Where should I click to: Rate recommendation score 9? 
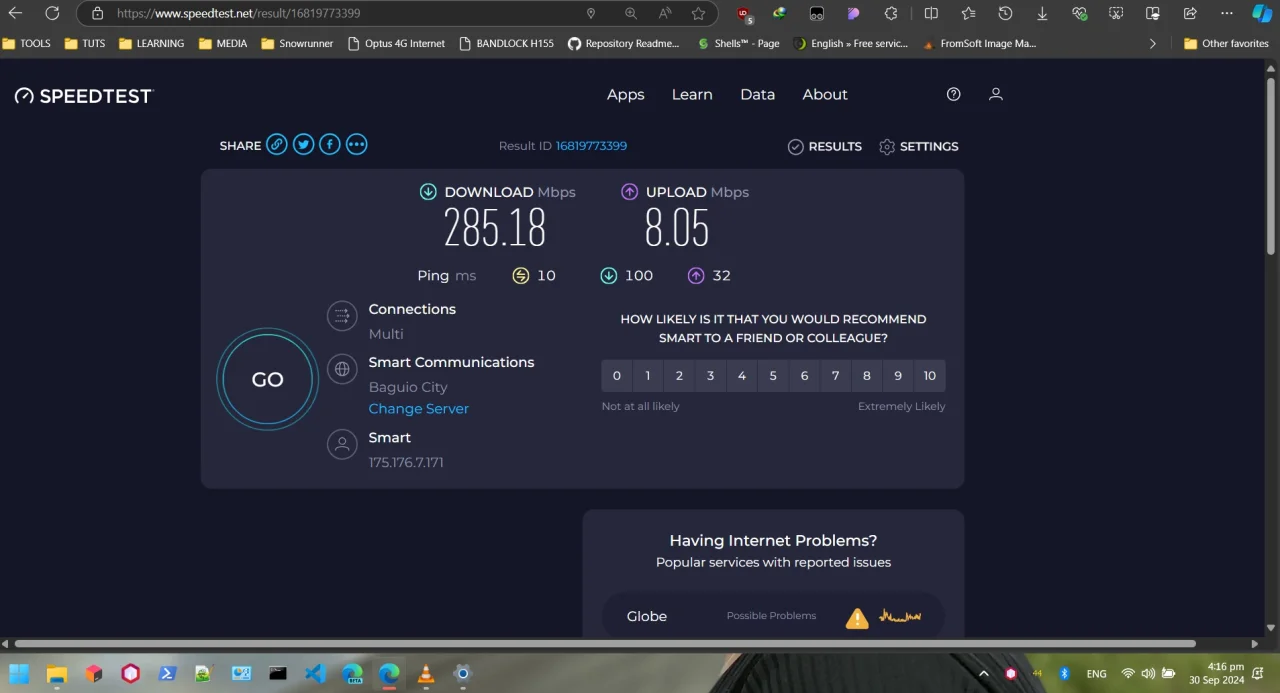(x=898, y=376)
